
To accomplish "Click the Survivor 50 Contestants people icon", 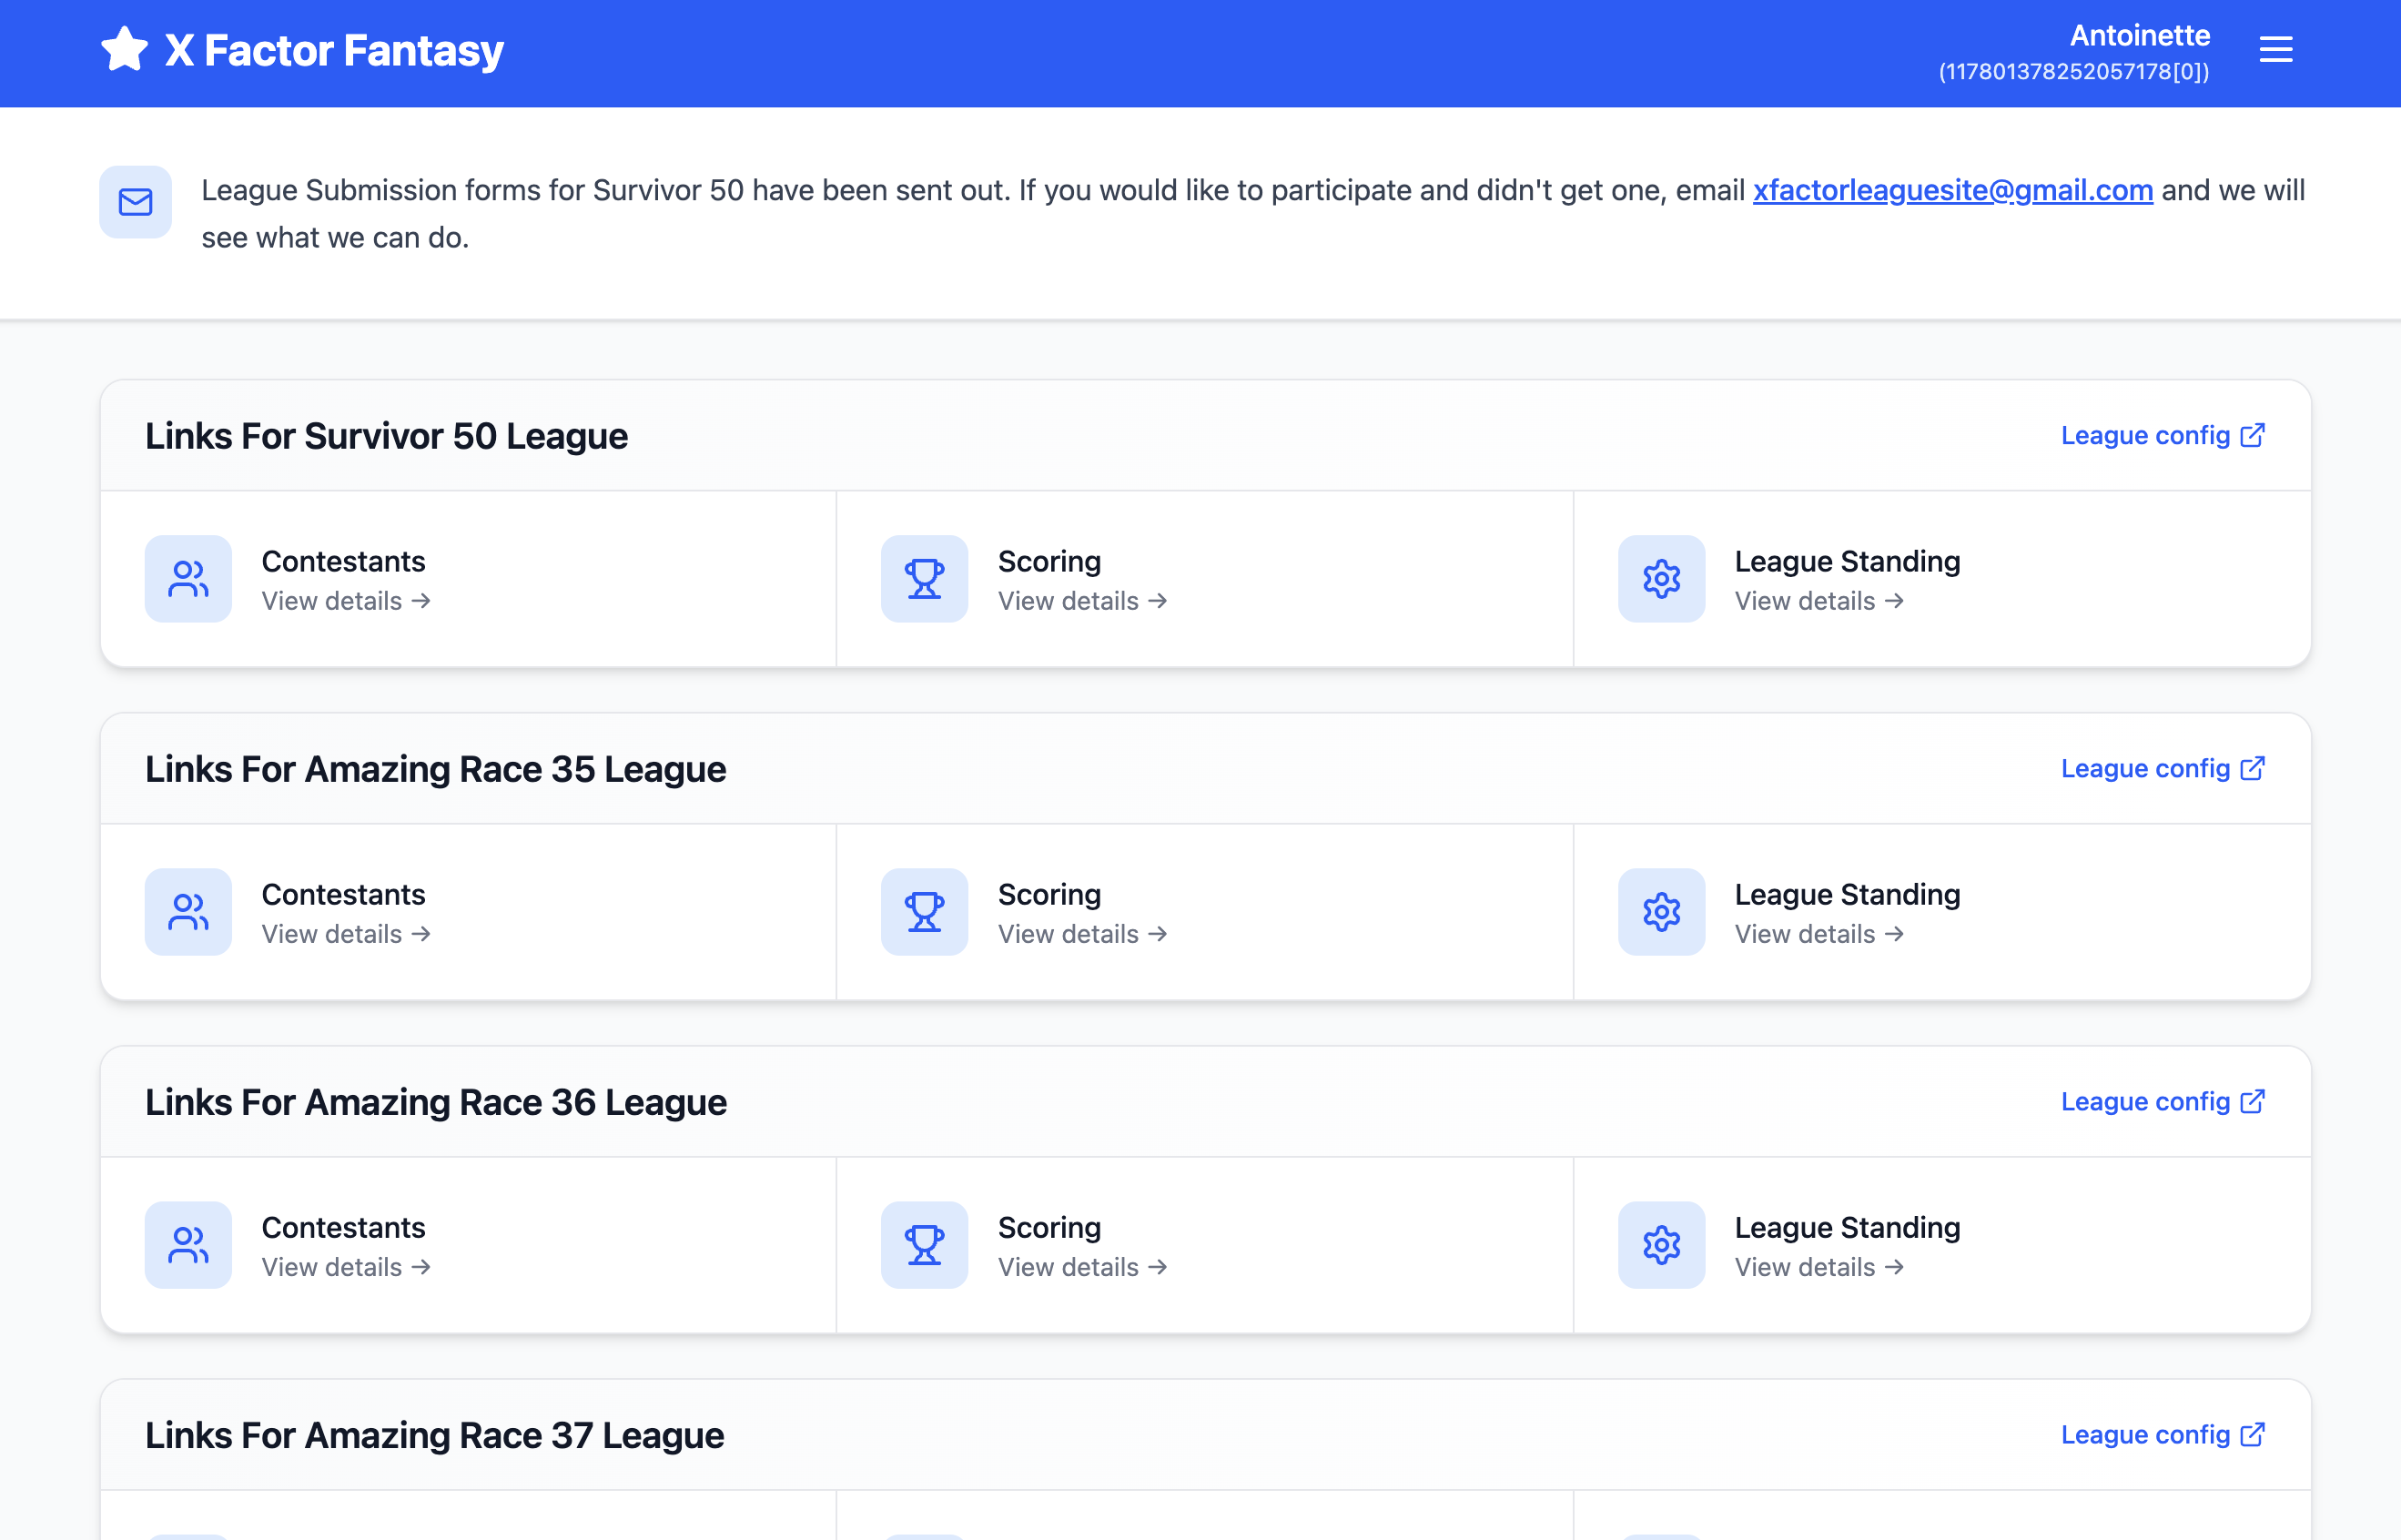I will 188,579.
